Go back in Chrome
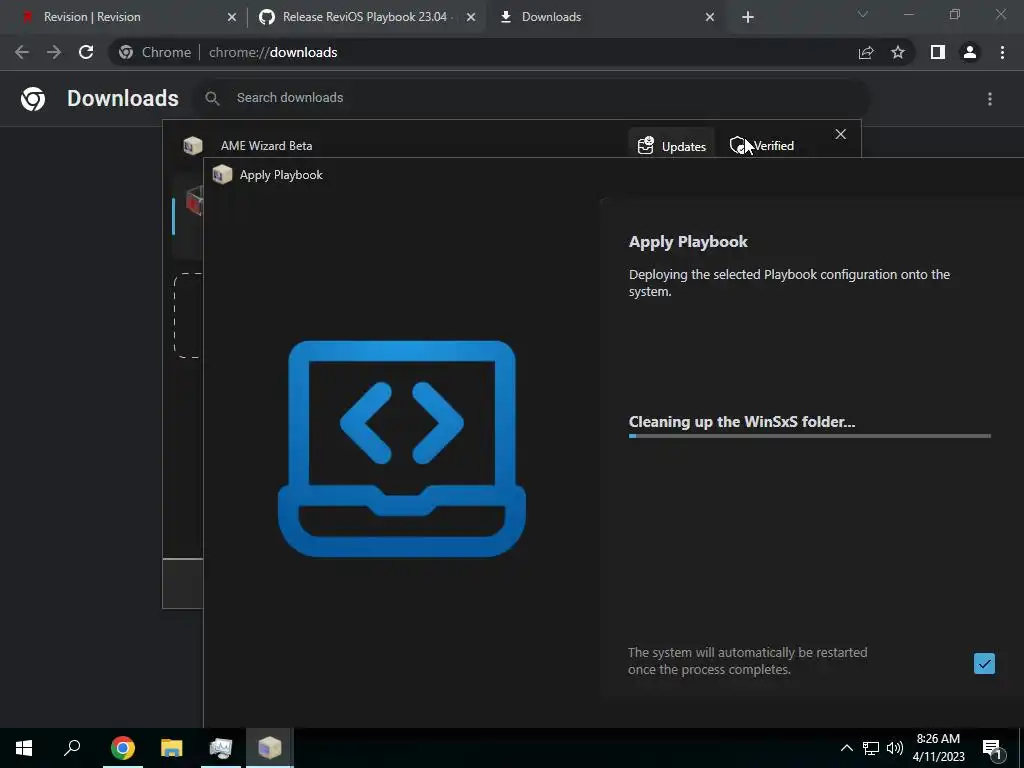This screenshot has height=768, width=1024. click(22, 52)
